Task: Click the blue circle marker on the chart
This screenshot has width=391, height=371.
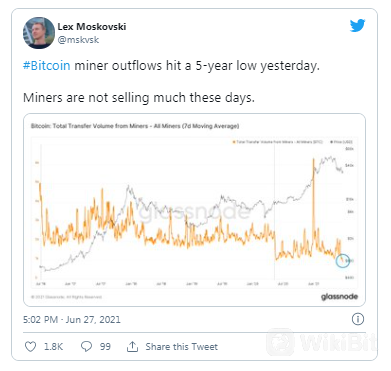Action: click(342, 261)
